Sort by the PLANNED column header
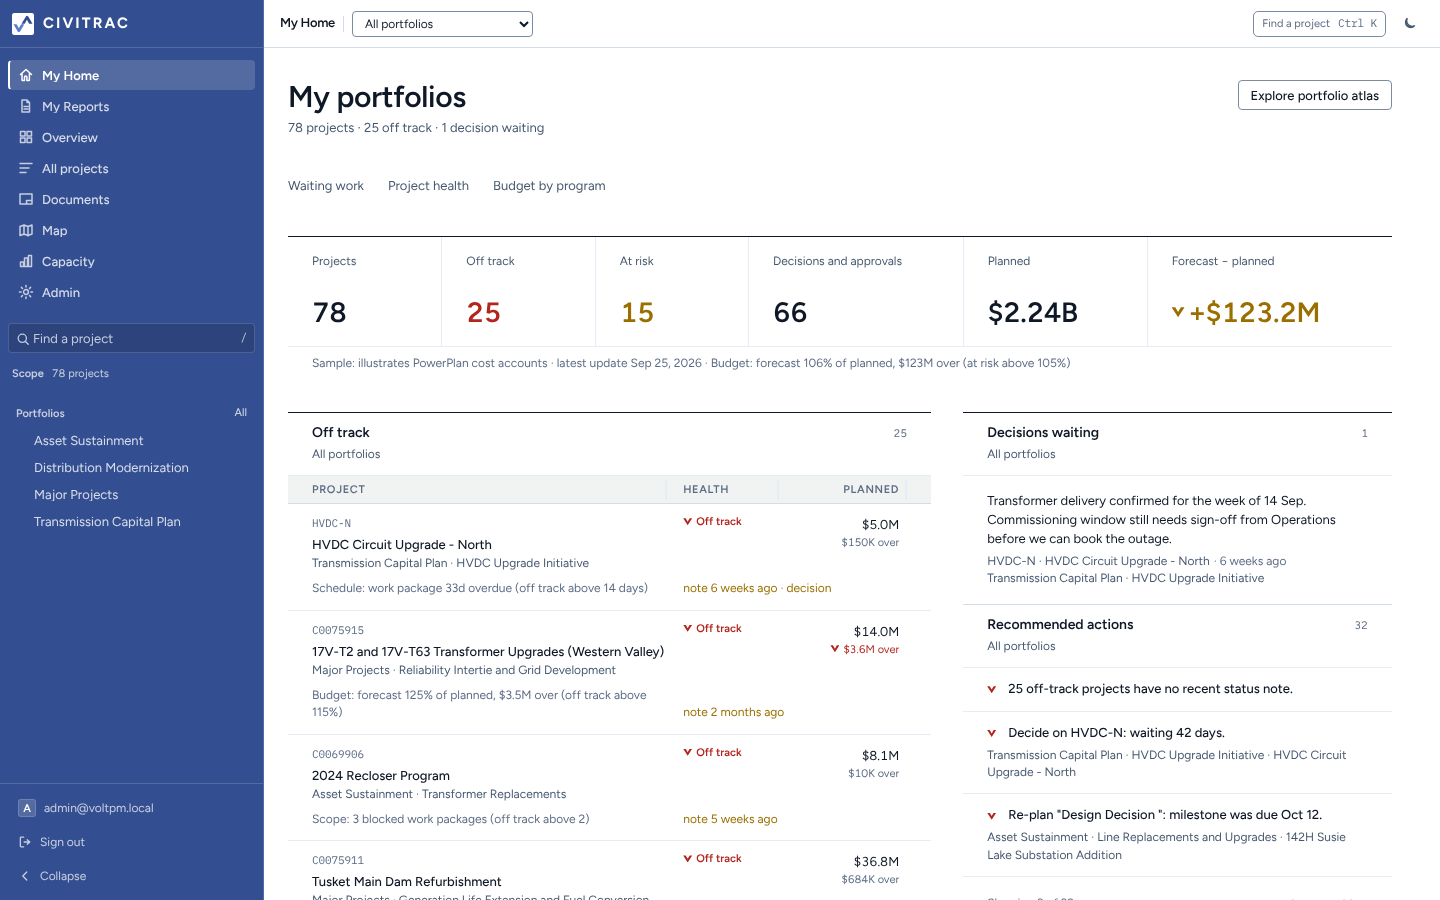Viewport: 1440px width, 900px height. pyautogui.click(x=871, y=490)
